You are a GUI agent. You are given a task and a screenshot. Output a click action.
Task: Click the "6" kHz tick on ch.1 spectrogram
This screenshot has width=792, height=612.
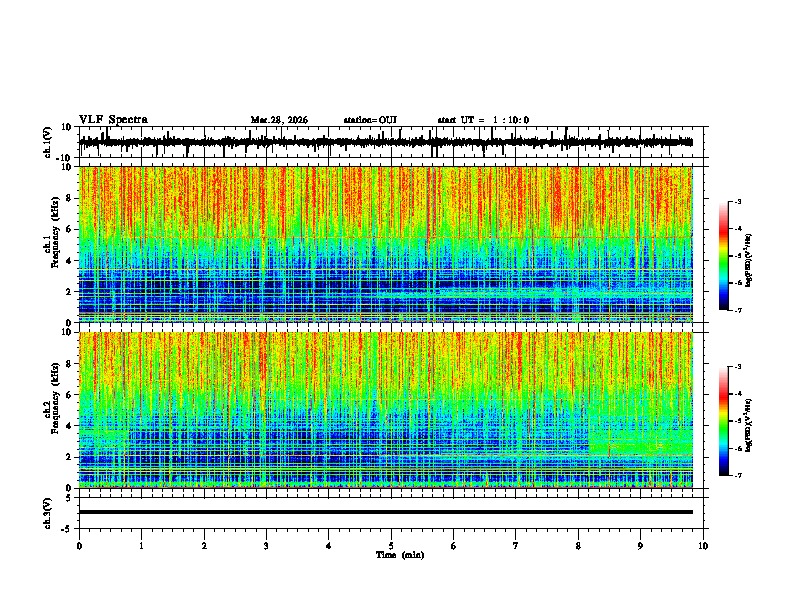point(69,229)
